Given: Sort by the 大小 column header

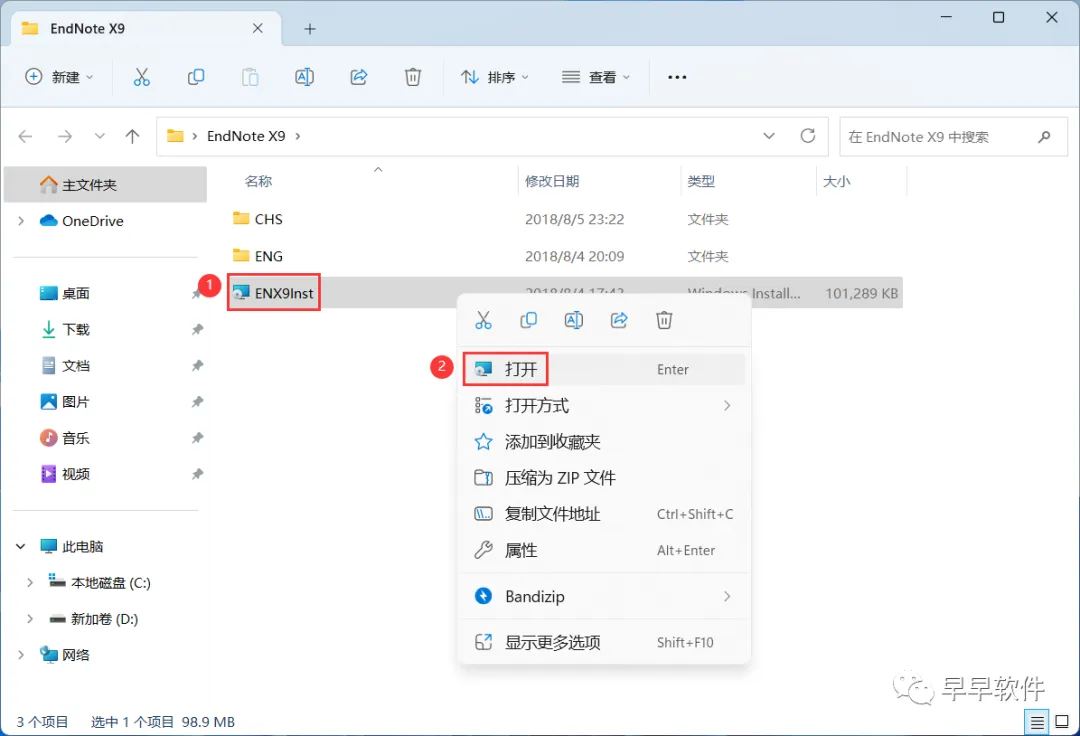Looking at the screenshot, I should coord(836,181).
